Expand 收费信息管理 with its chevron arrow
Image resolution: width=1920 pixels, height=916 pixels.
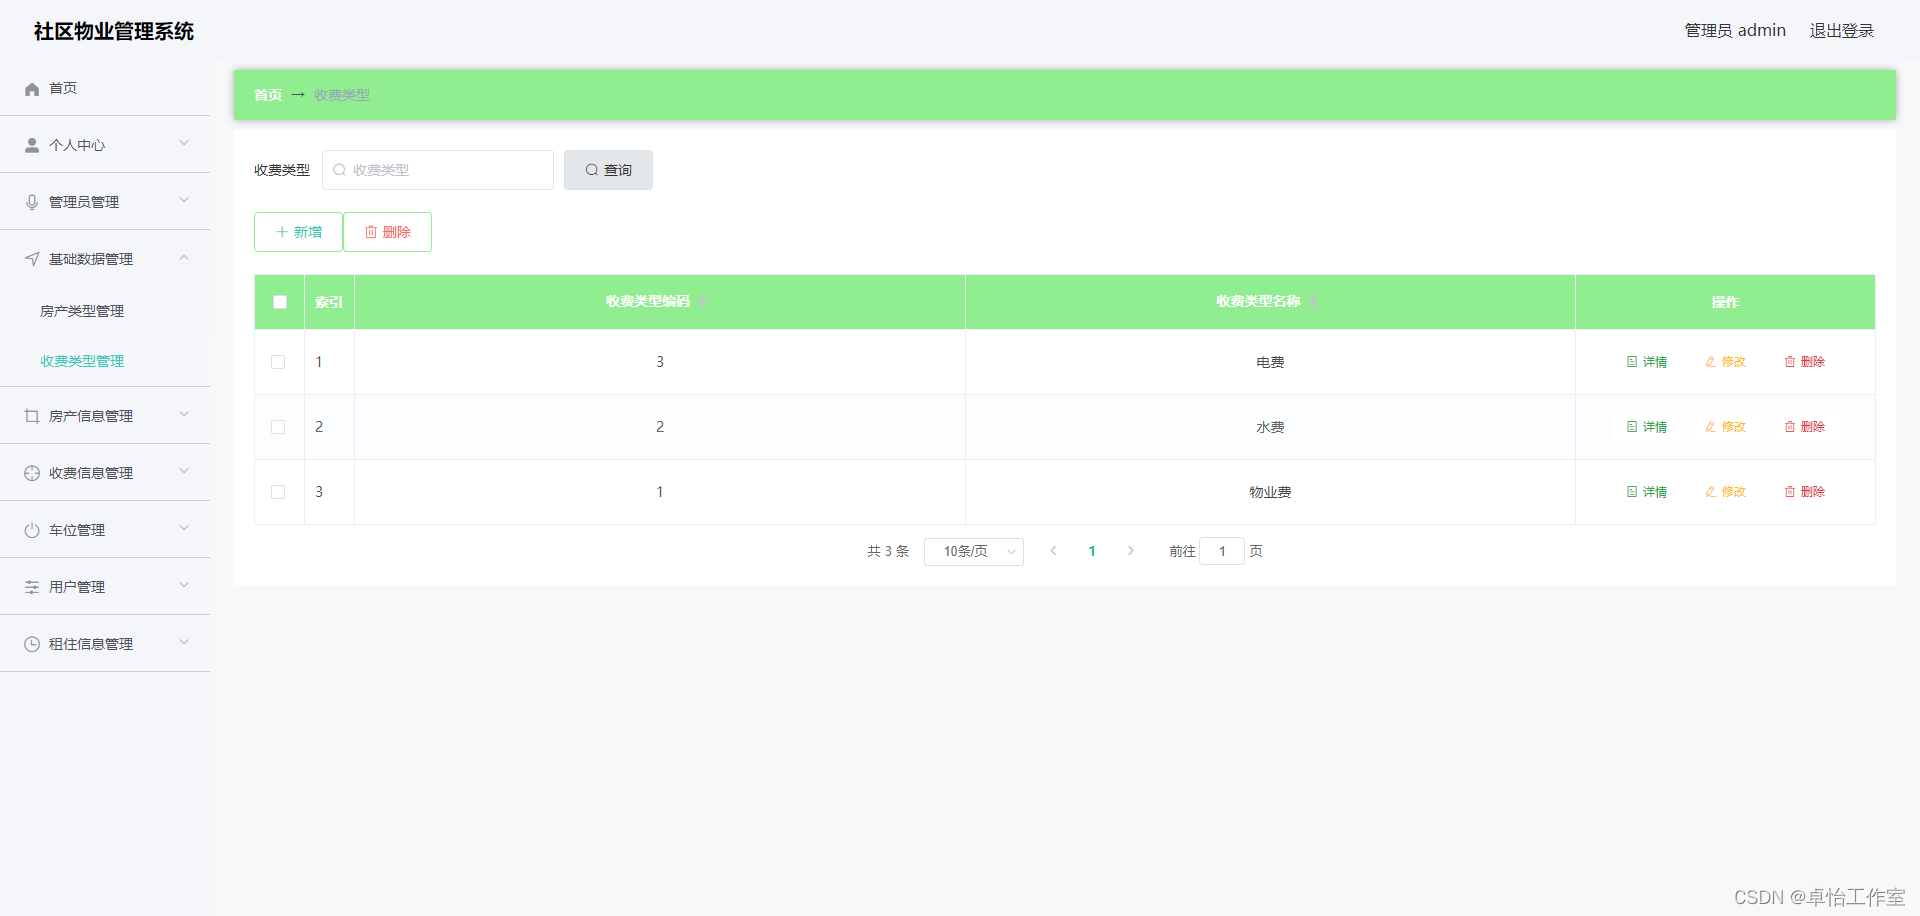pos(184,471)
